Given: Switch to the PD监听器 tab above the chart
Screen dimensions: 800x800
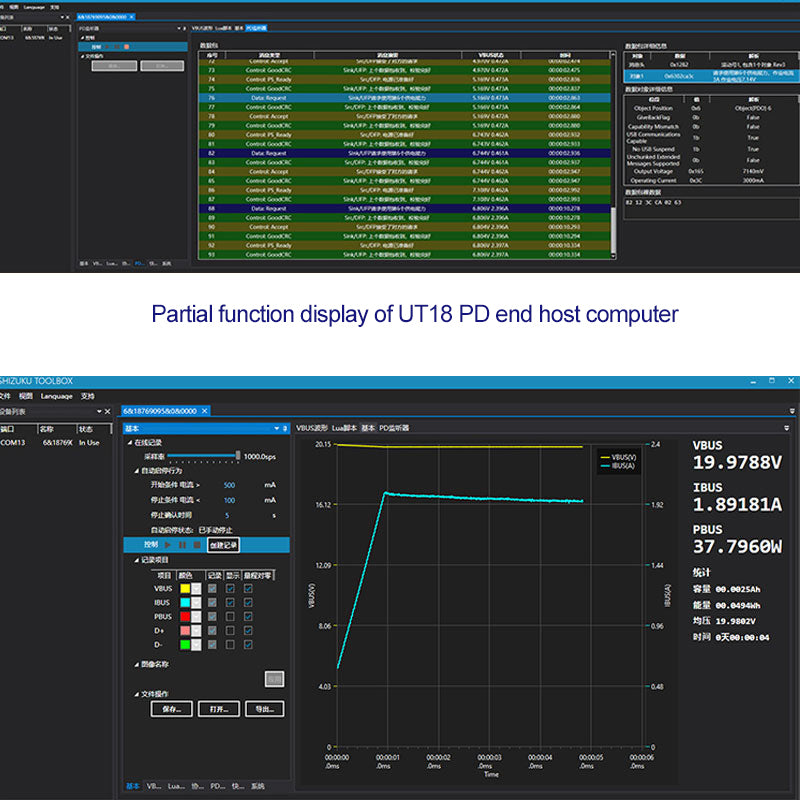Looking at the screenshot, I should point(394,428).
